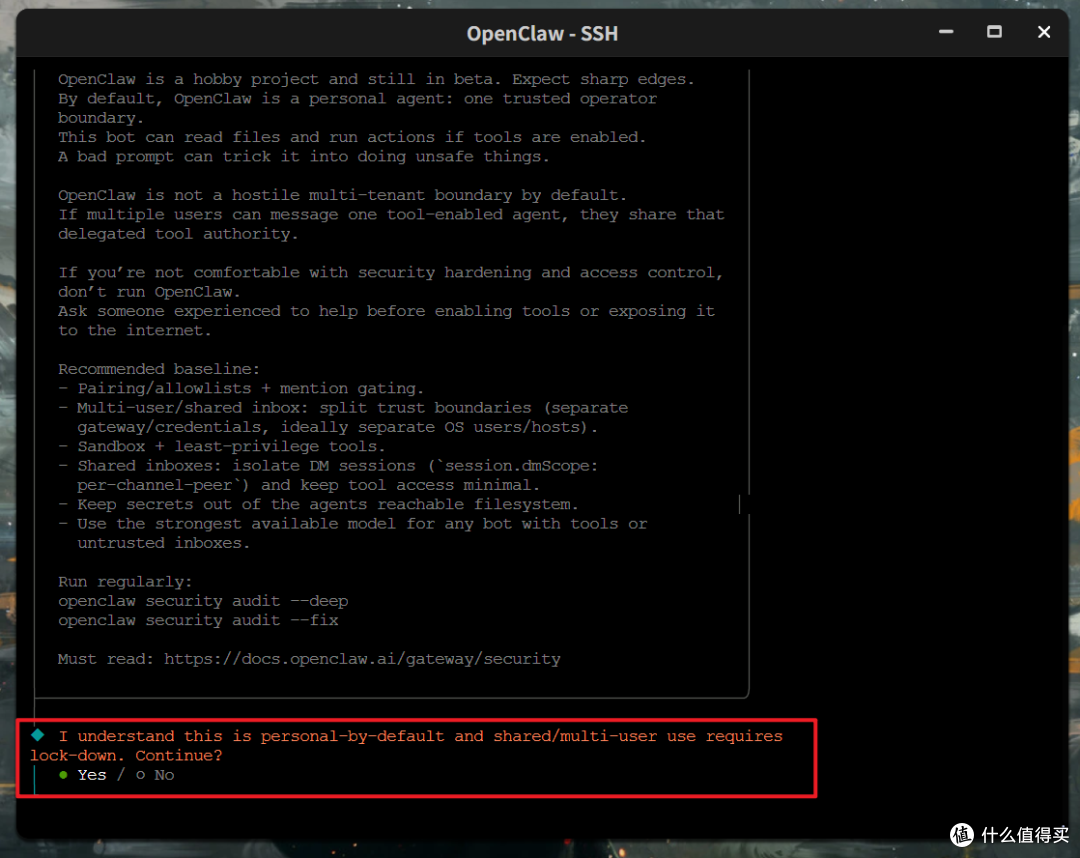Click the 'Recommended baseline:' heading
The width and height of the screenshot is (1080, 858).
point(159,369)
